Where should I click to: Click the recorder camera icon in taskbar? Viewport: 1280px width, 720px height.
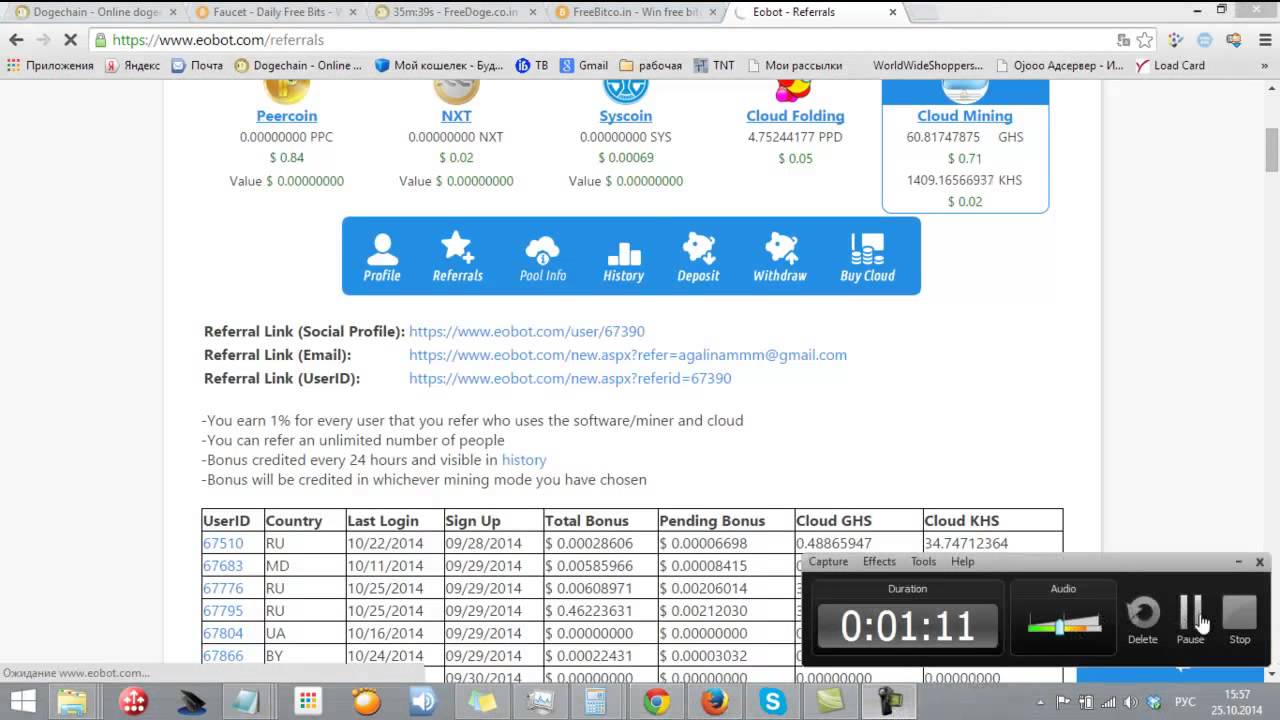tap(890, 702)
